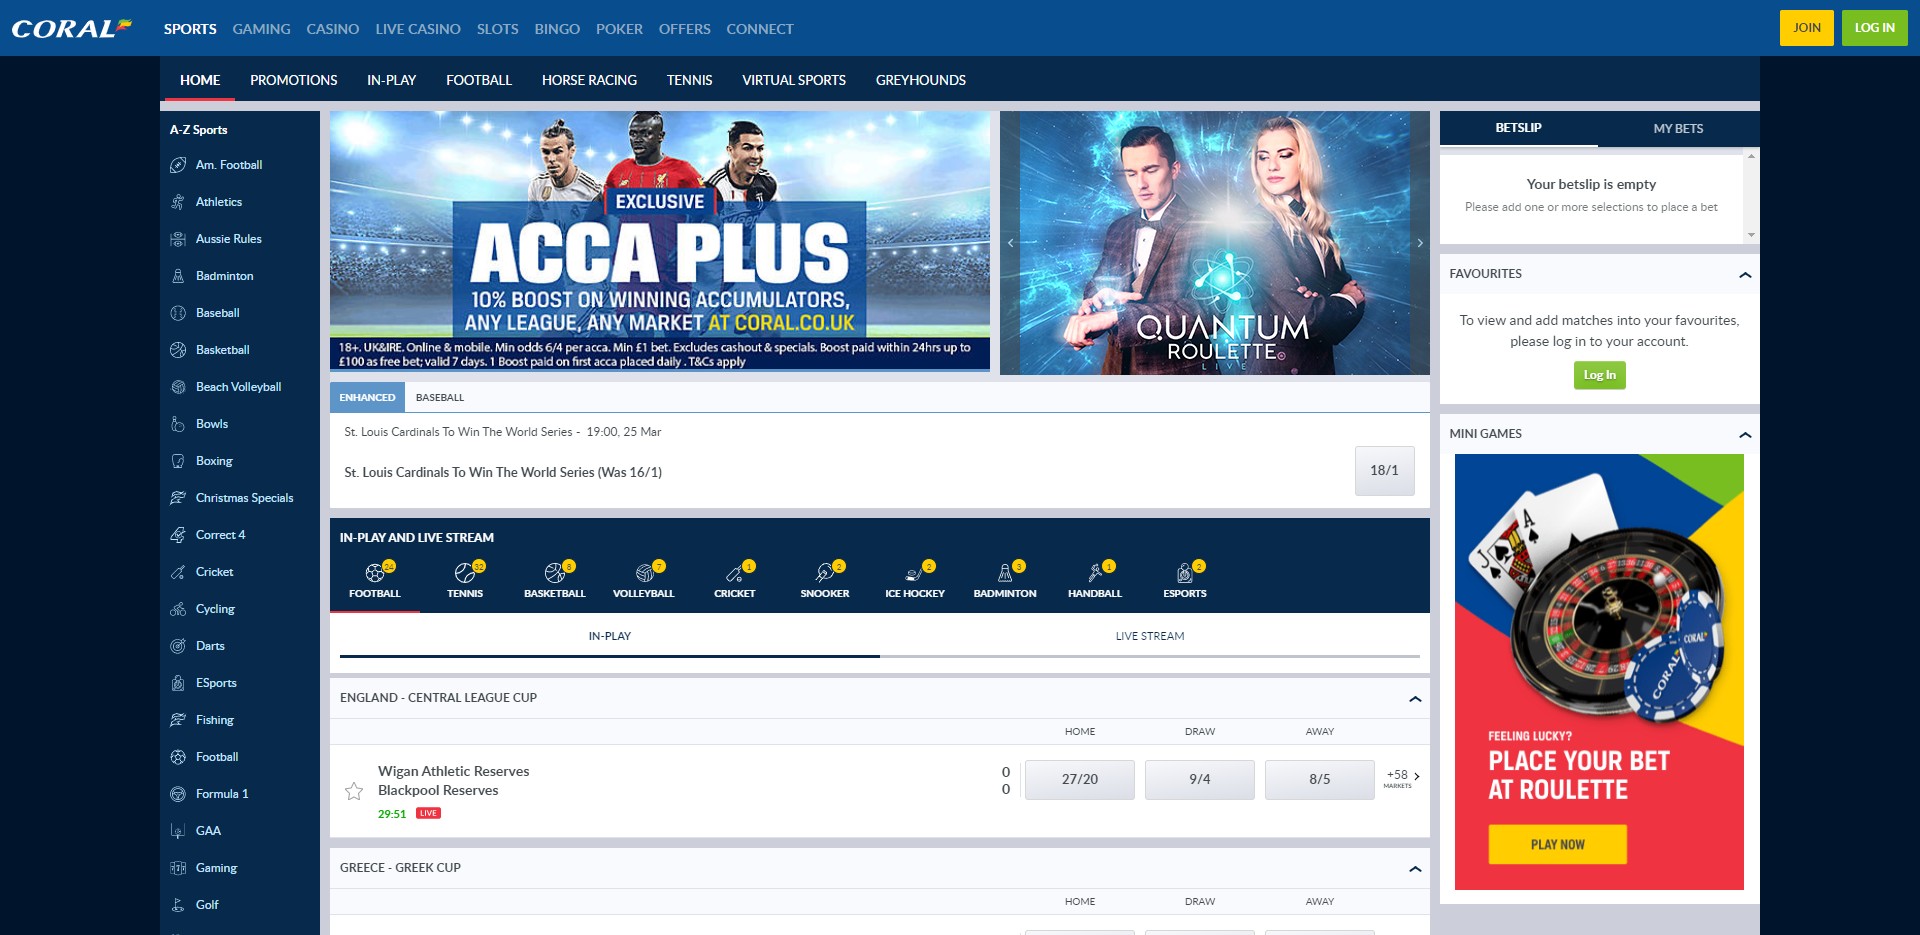Click Play Now on the roulette mini game

click(1557, 844)
